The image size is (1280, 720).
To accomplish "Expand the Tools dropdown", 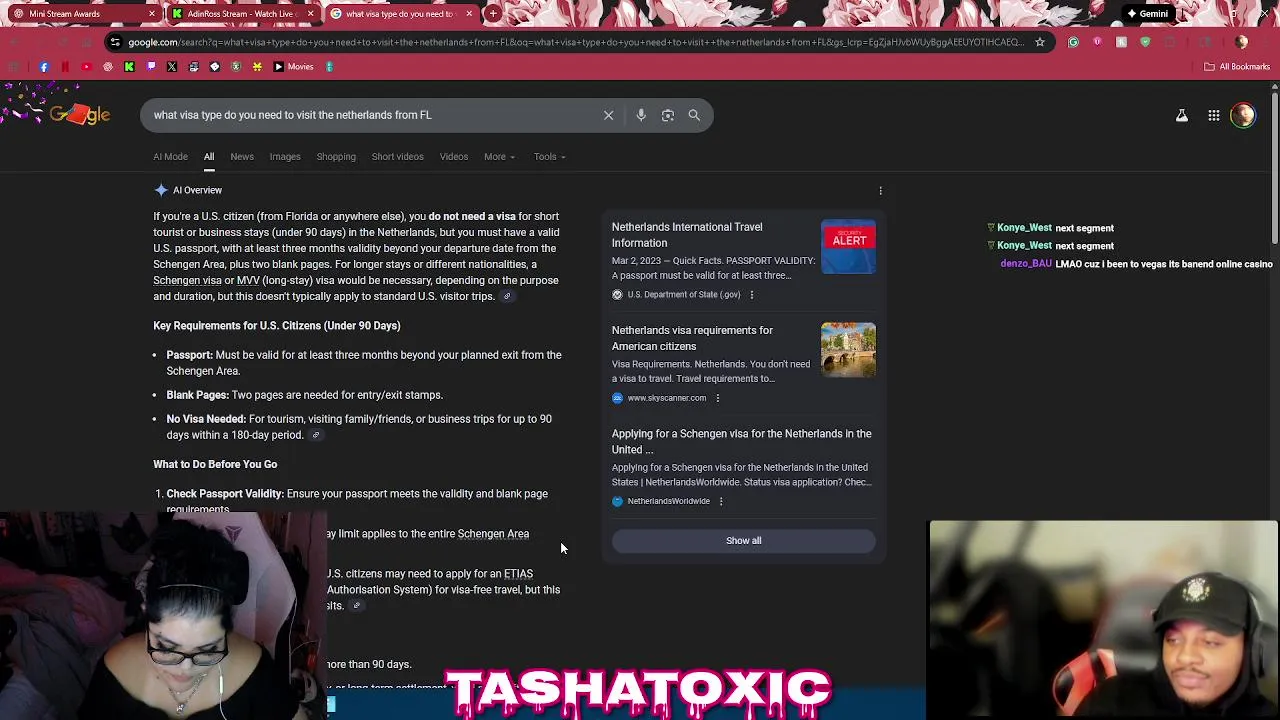I will point(549,157).
